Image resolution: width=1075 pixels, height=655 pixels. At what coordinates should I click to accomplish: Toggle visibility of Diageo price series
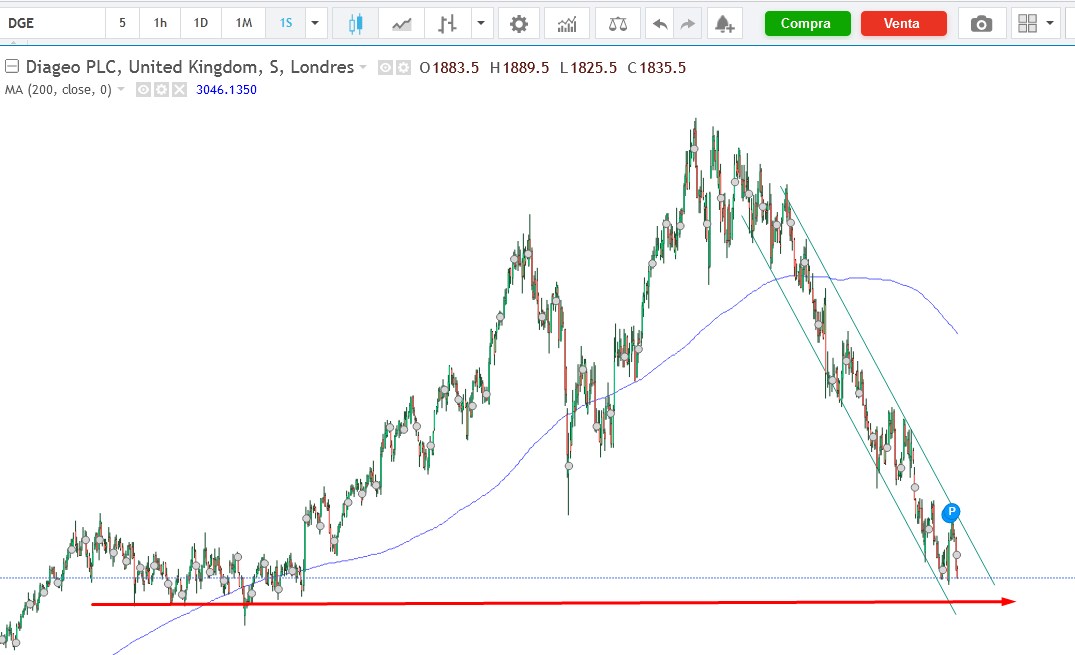click(x=385, y=68)
